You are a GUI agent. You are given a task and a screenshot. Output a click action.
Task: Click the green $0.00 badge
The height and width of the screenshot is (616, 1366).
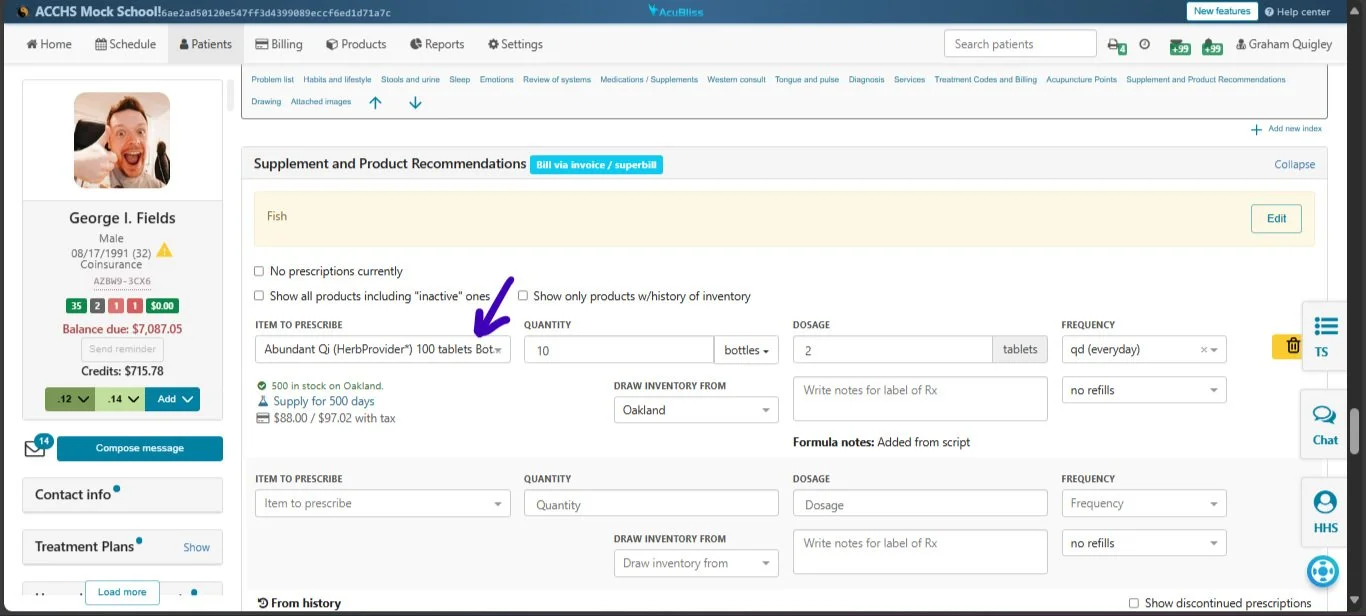coord(162,306)
